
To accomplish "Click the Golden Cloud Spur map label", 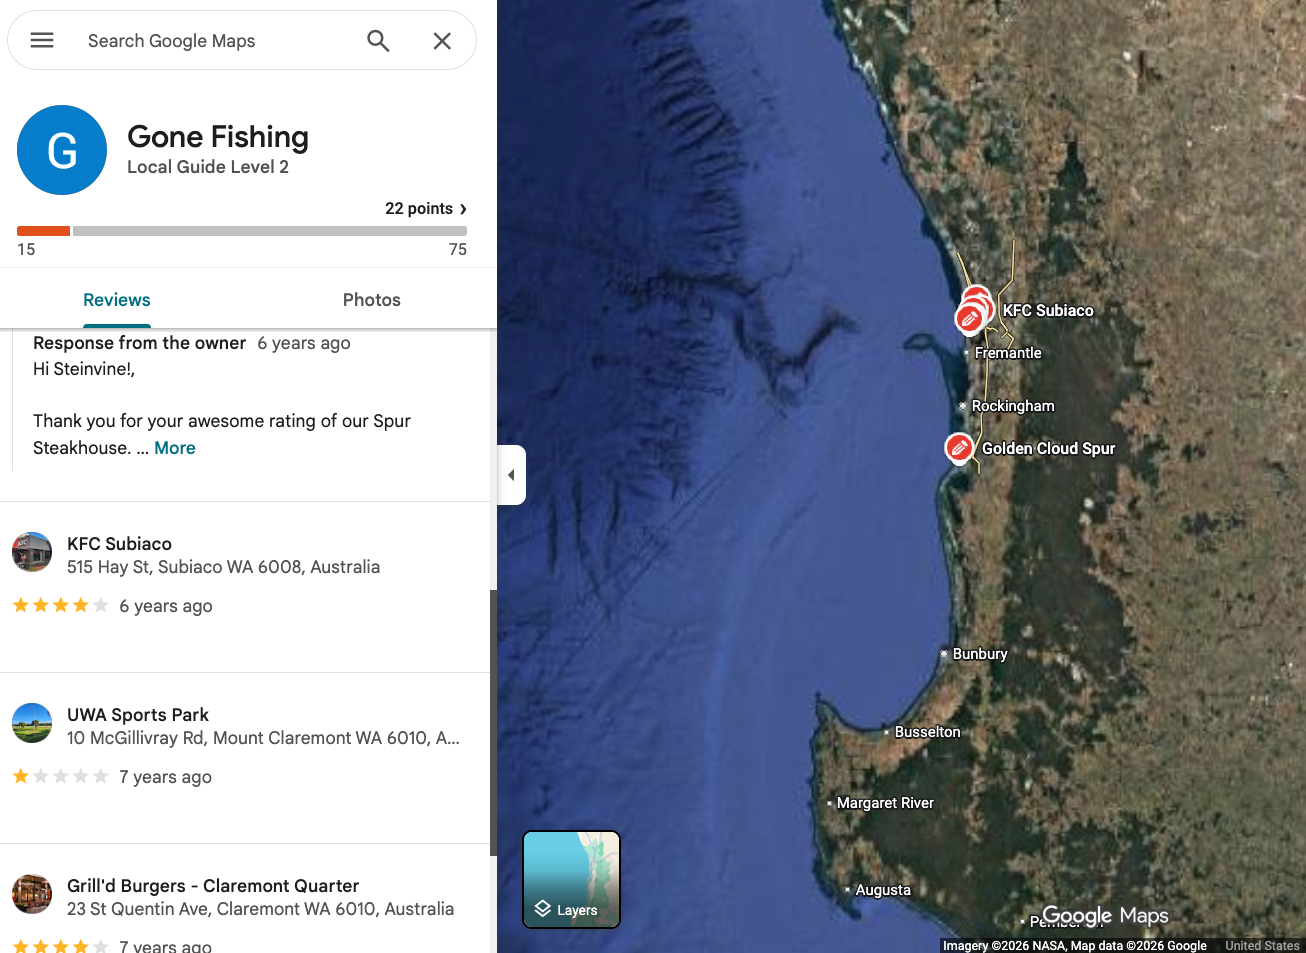I will (1048, 449).
